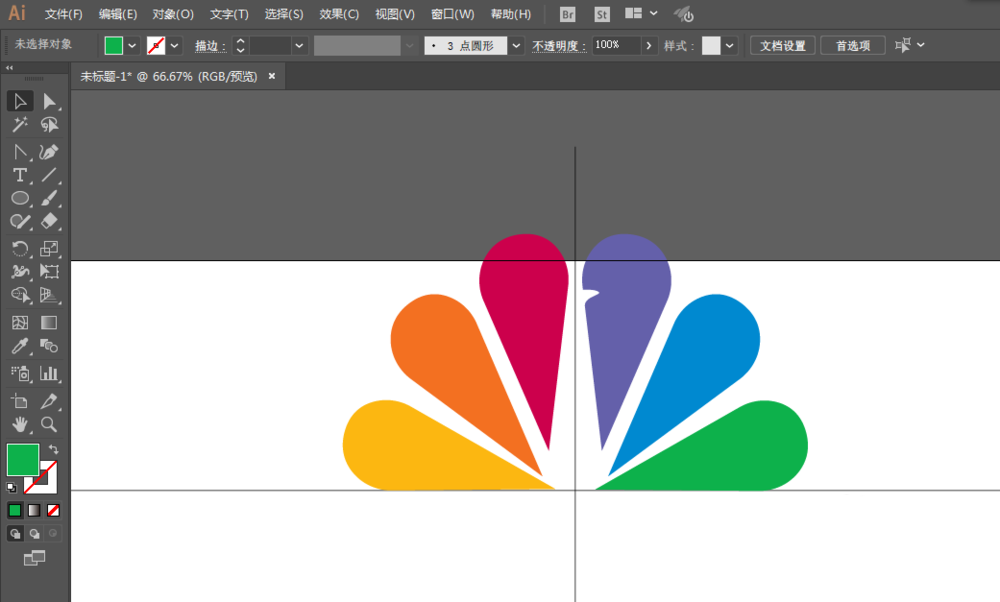Select the Gradient tool
This screenshot has height=602, width=1000.
(x=49, y=323)
